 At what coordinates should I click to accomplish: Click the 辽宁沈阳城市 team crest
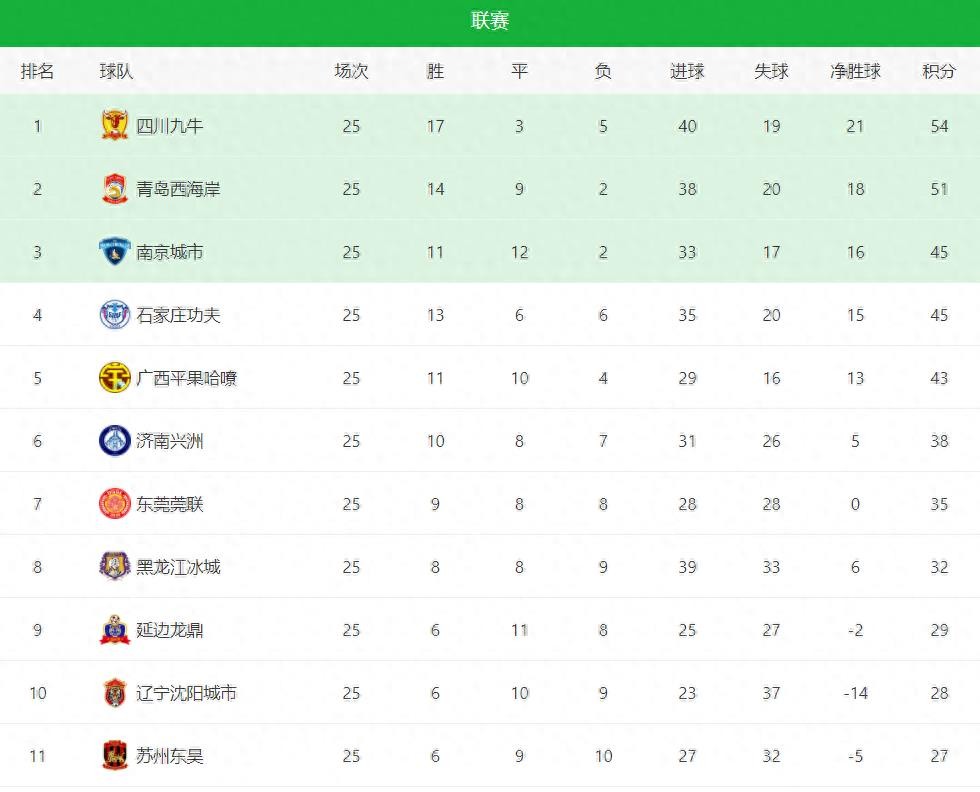pyautogui.click(x=115, y=693)
